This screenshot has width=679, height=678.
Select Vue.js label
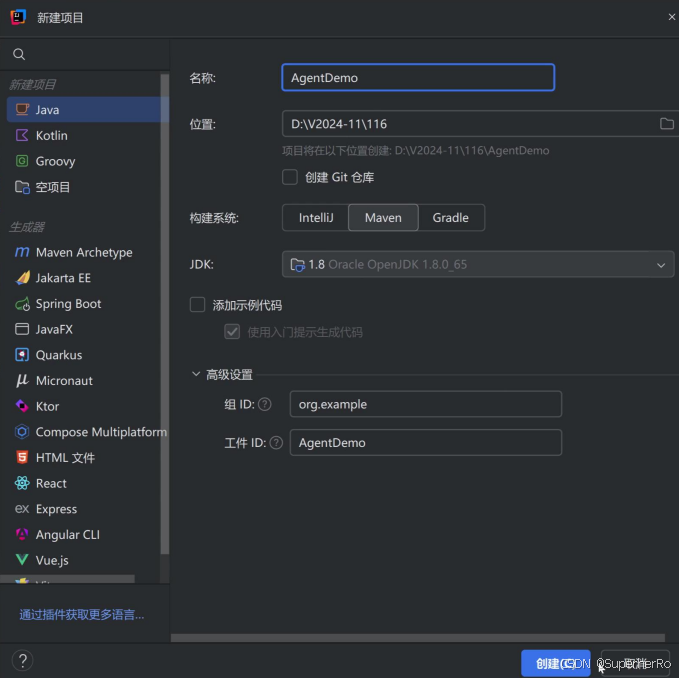pos(52,560)
